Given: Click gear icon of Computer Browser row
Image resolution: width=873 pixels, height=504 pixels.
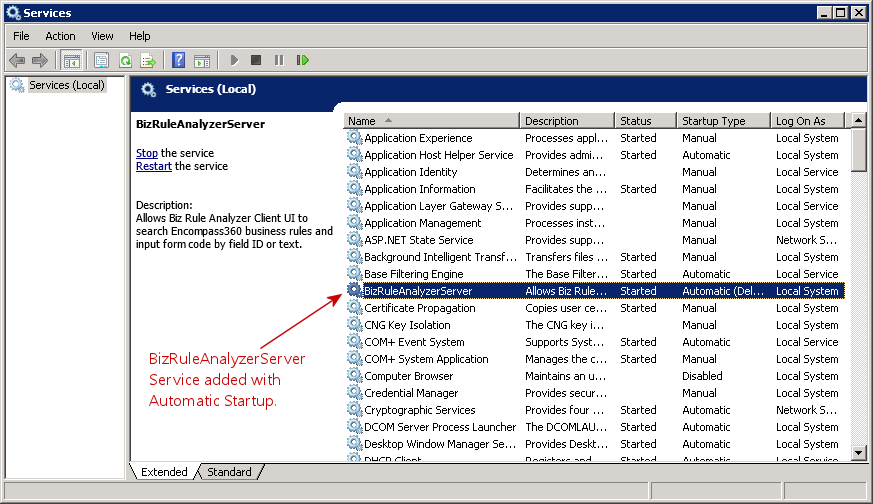Looking at the screenshot, I should click(x=354, y=375).
